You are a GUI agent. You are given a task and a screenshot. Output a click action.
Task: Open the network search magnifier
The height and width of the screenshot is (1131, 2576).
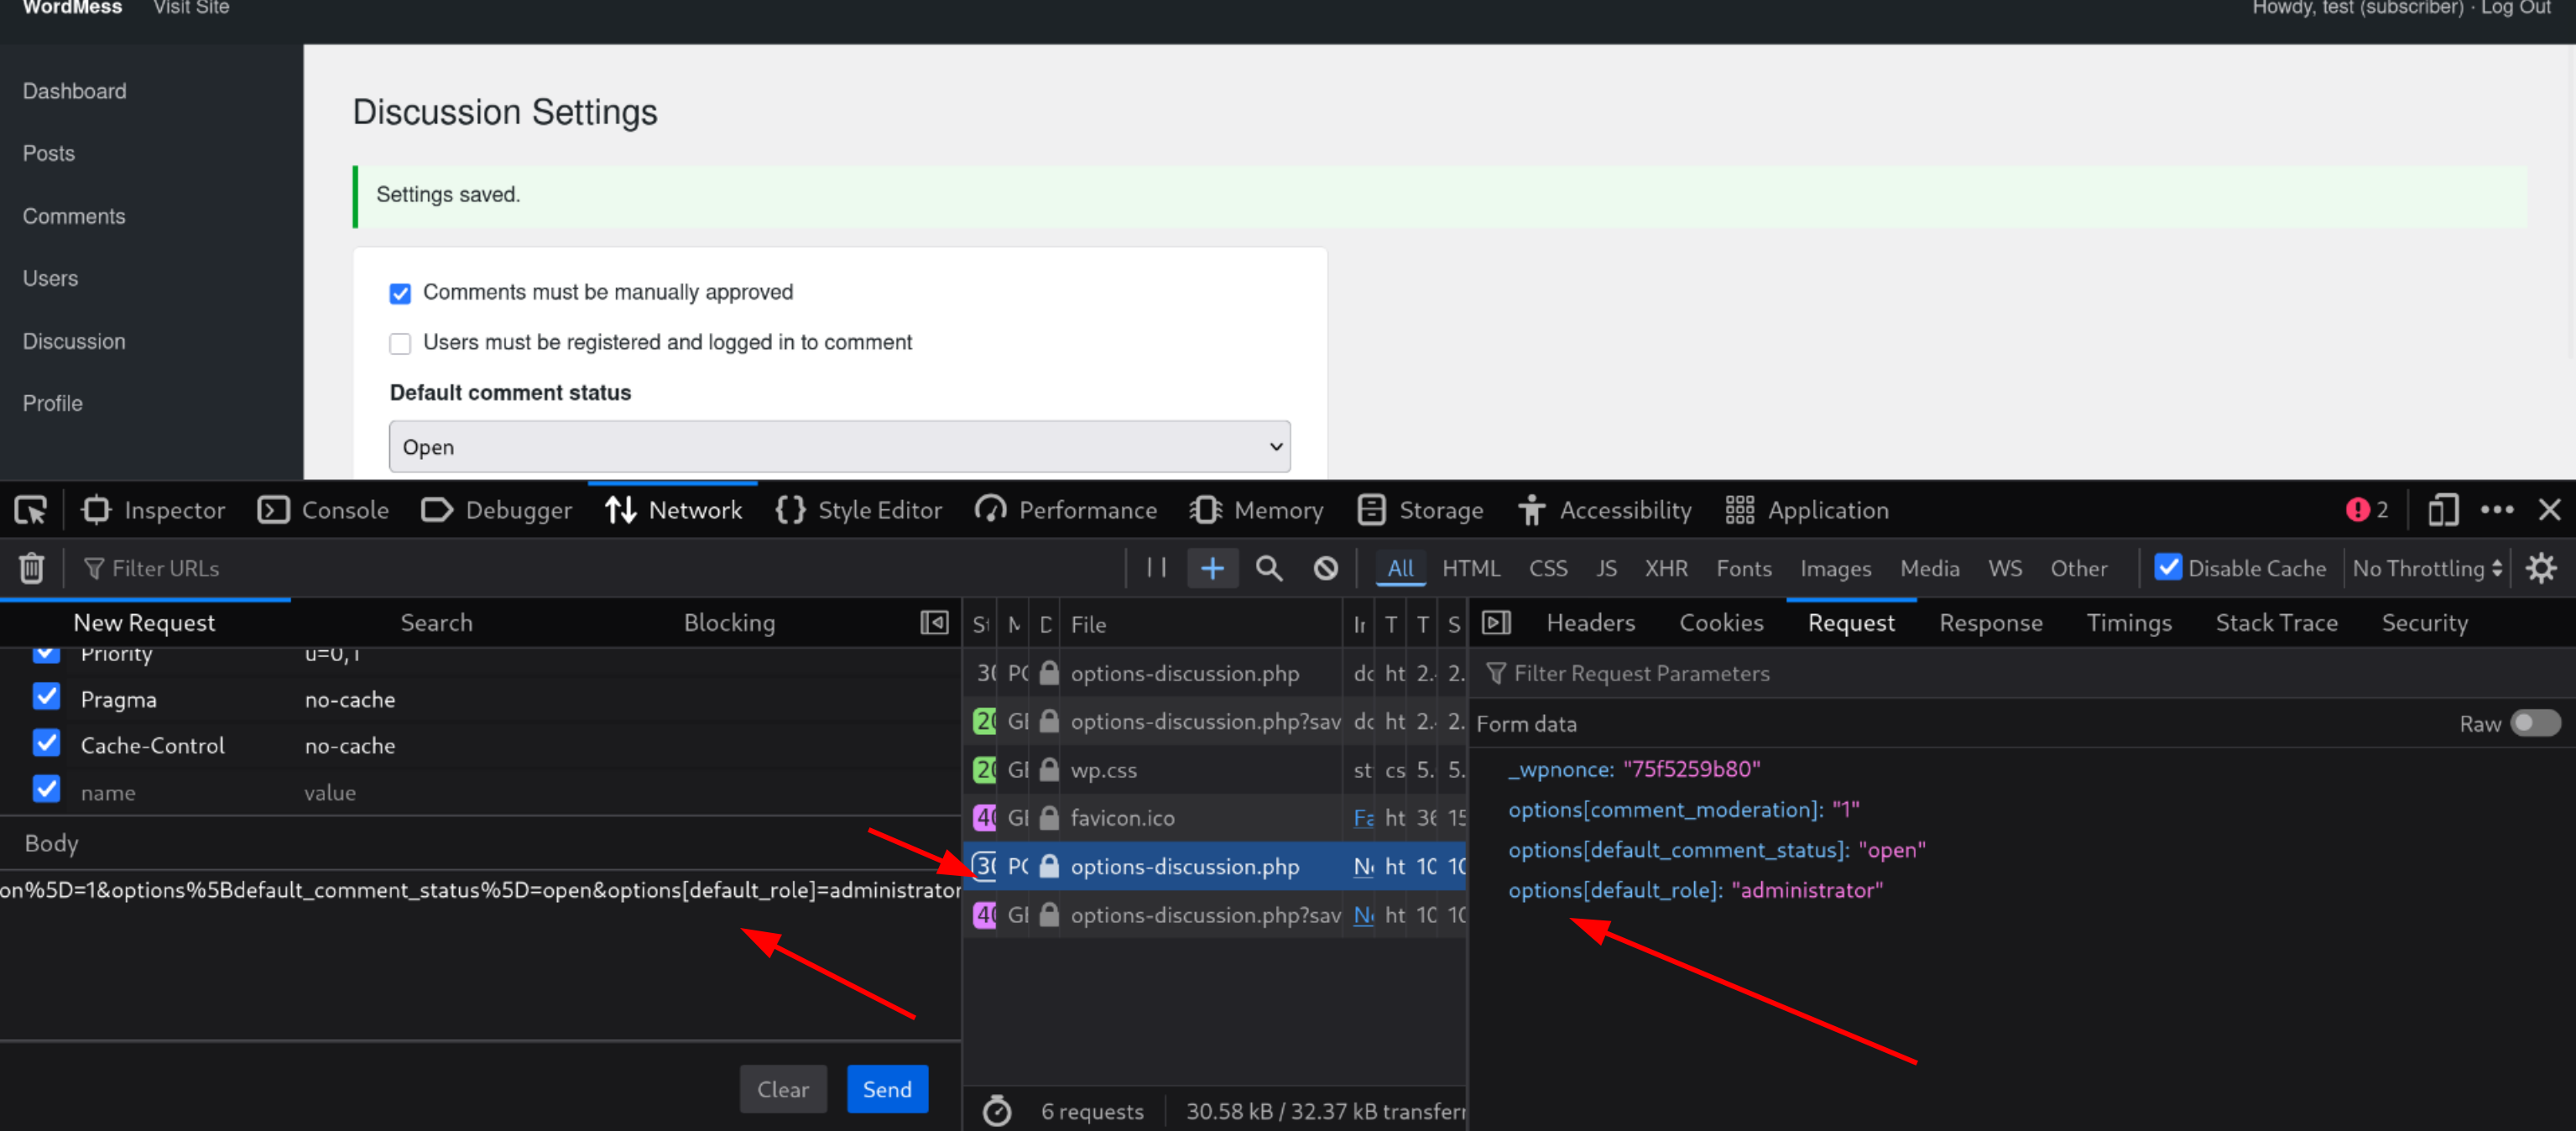[1269, 568]
